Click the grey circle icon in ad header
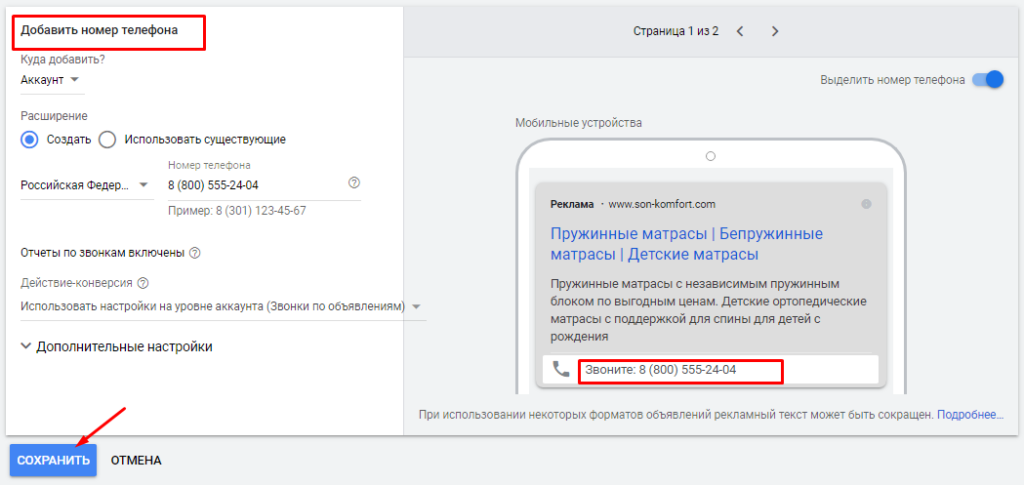The image size is (1024, 485). click(866, 204)
